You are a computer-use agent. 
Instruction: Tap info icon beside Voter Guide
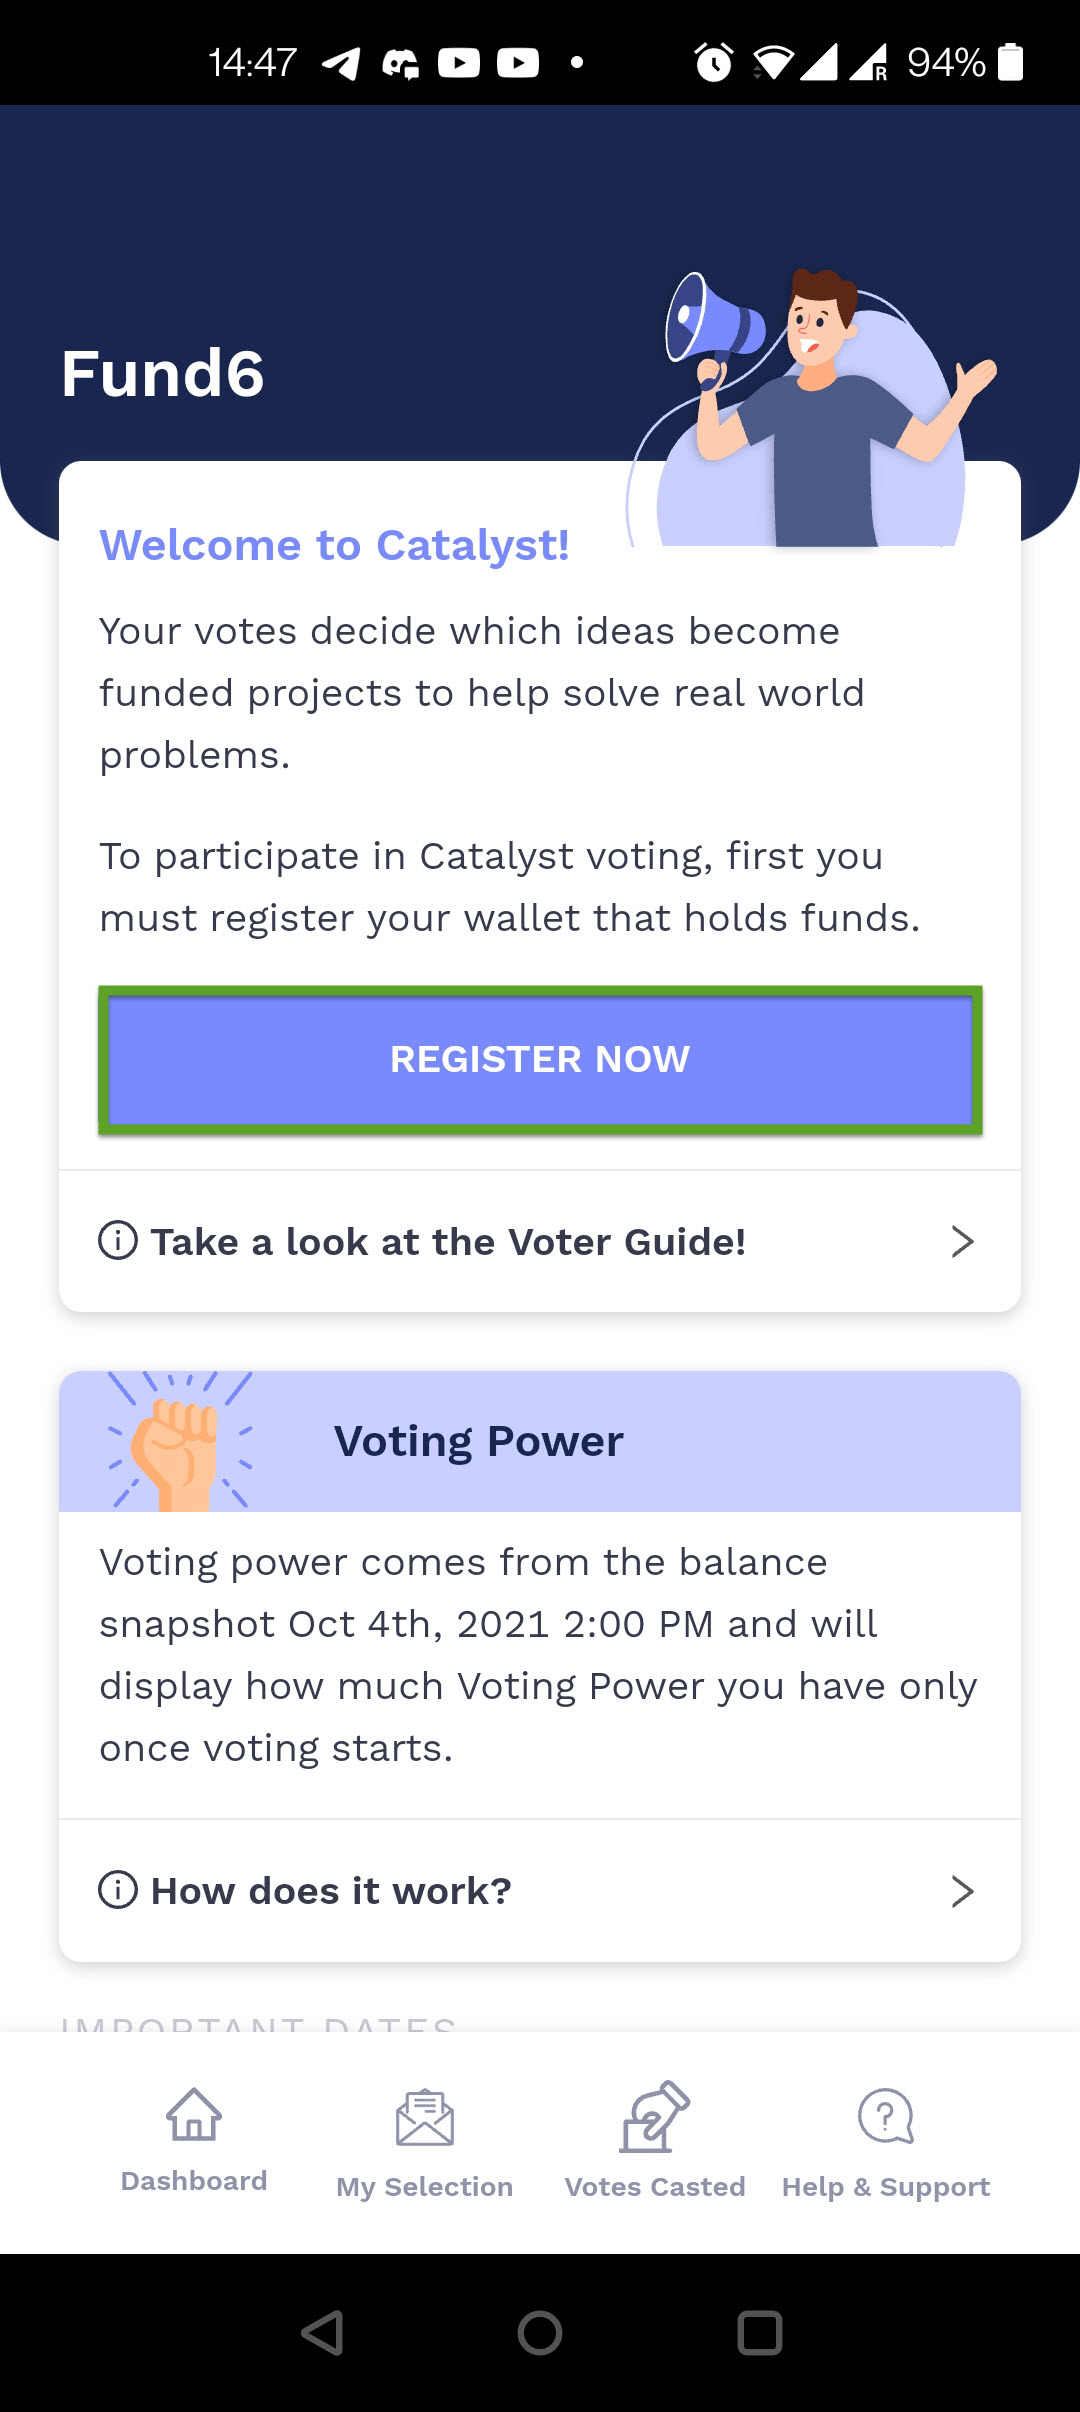click(118, 1241)
